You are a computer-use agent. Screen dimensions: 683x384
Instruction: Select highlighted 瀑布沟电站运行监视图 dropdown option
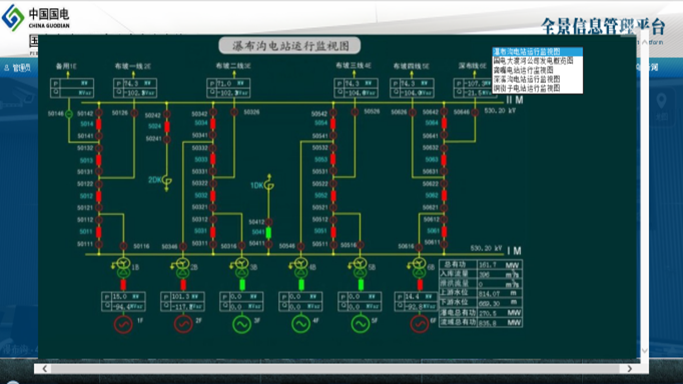(x=538, y=51)
